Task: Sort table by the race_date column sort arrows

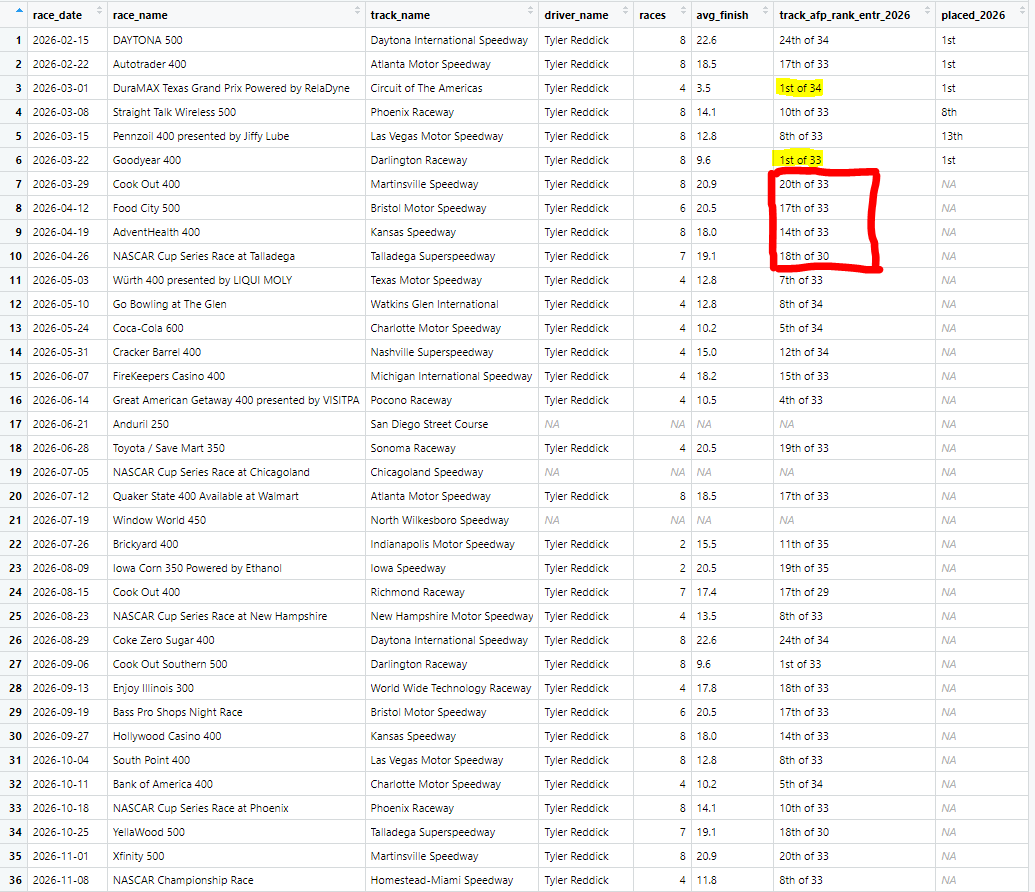Action: 100,11
